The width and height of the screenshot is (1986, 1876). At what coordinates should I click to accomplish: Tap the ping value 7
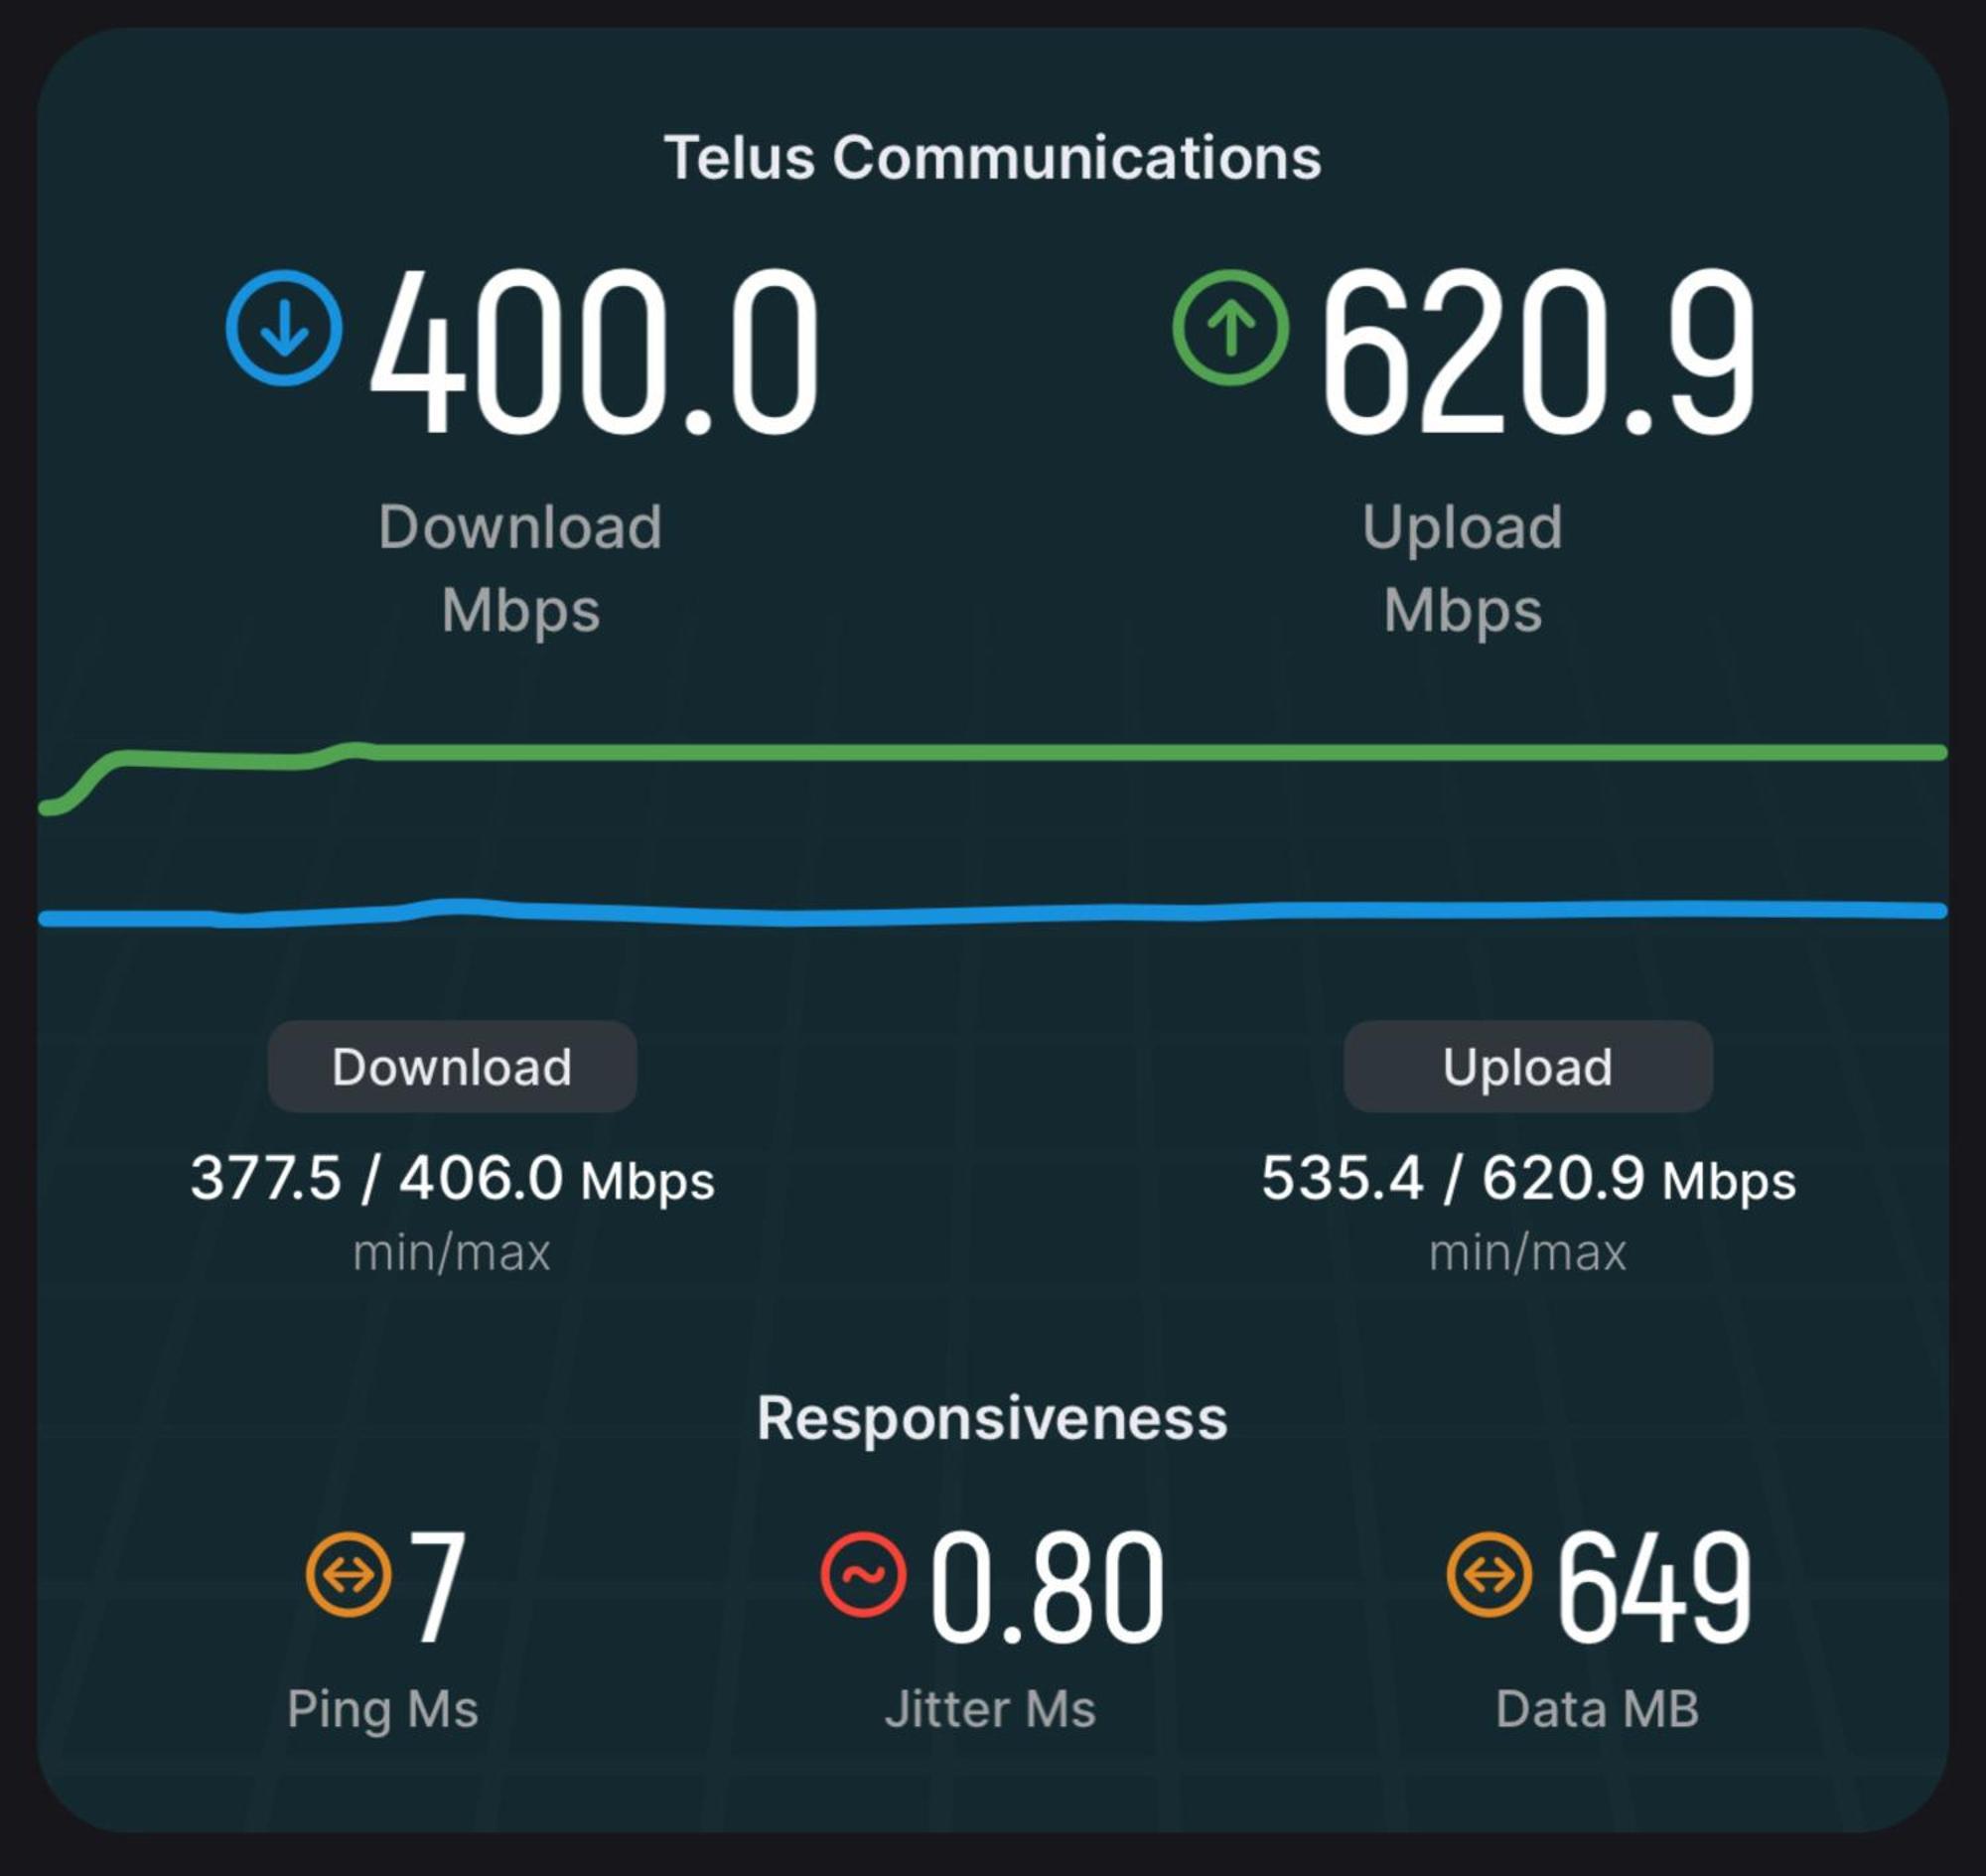point(438,1588)
